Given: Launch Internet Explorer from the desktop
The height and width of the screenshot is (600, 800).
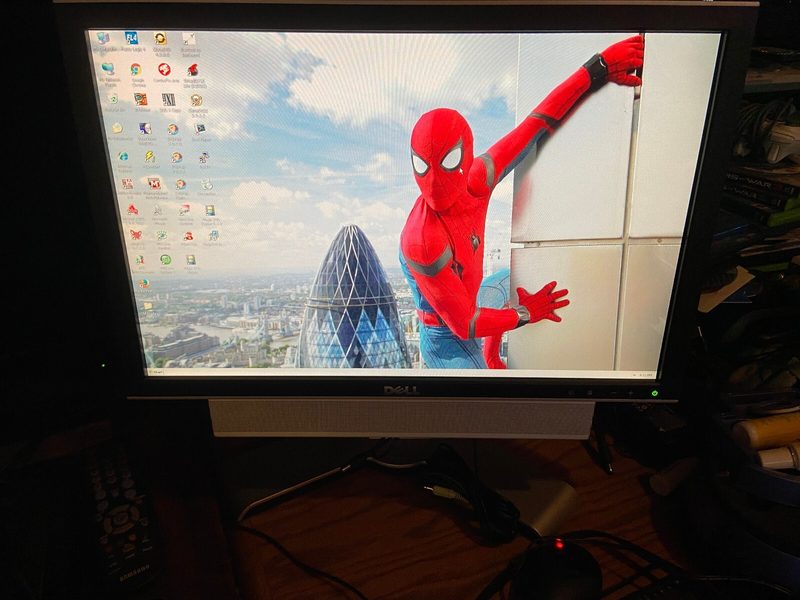Looking at the screenshot, I should click(123, 156).
